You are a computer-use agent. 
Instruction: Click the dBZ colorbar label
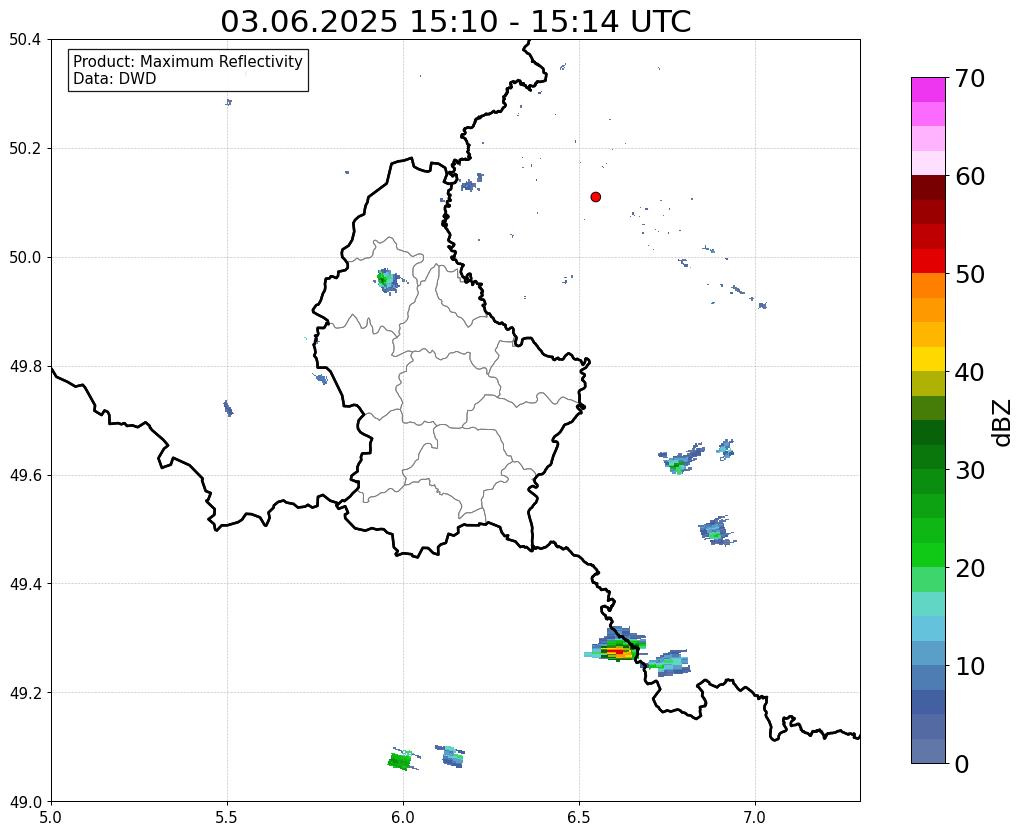coord(1003,423)
